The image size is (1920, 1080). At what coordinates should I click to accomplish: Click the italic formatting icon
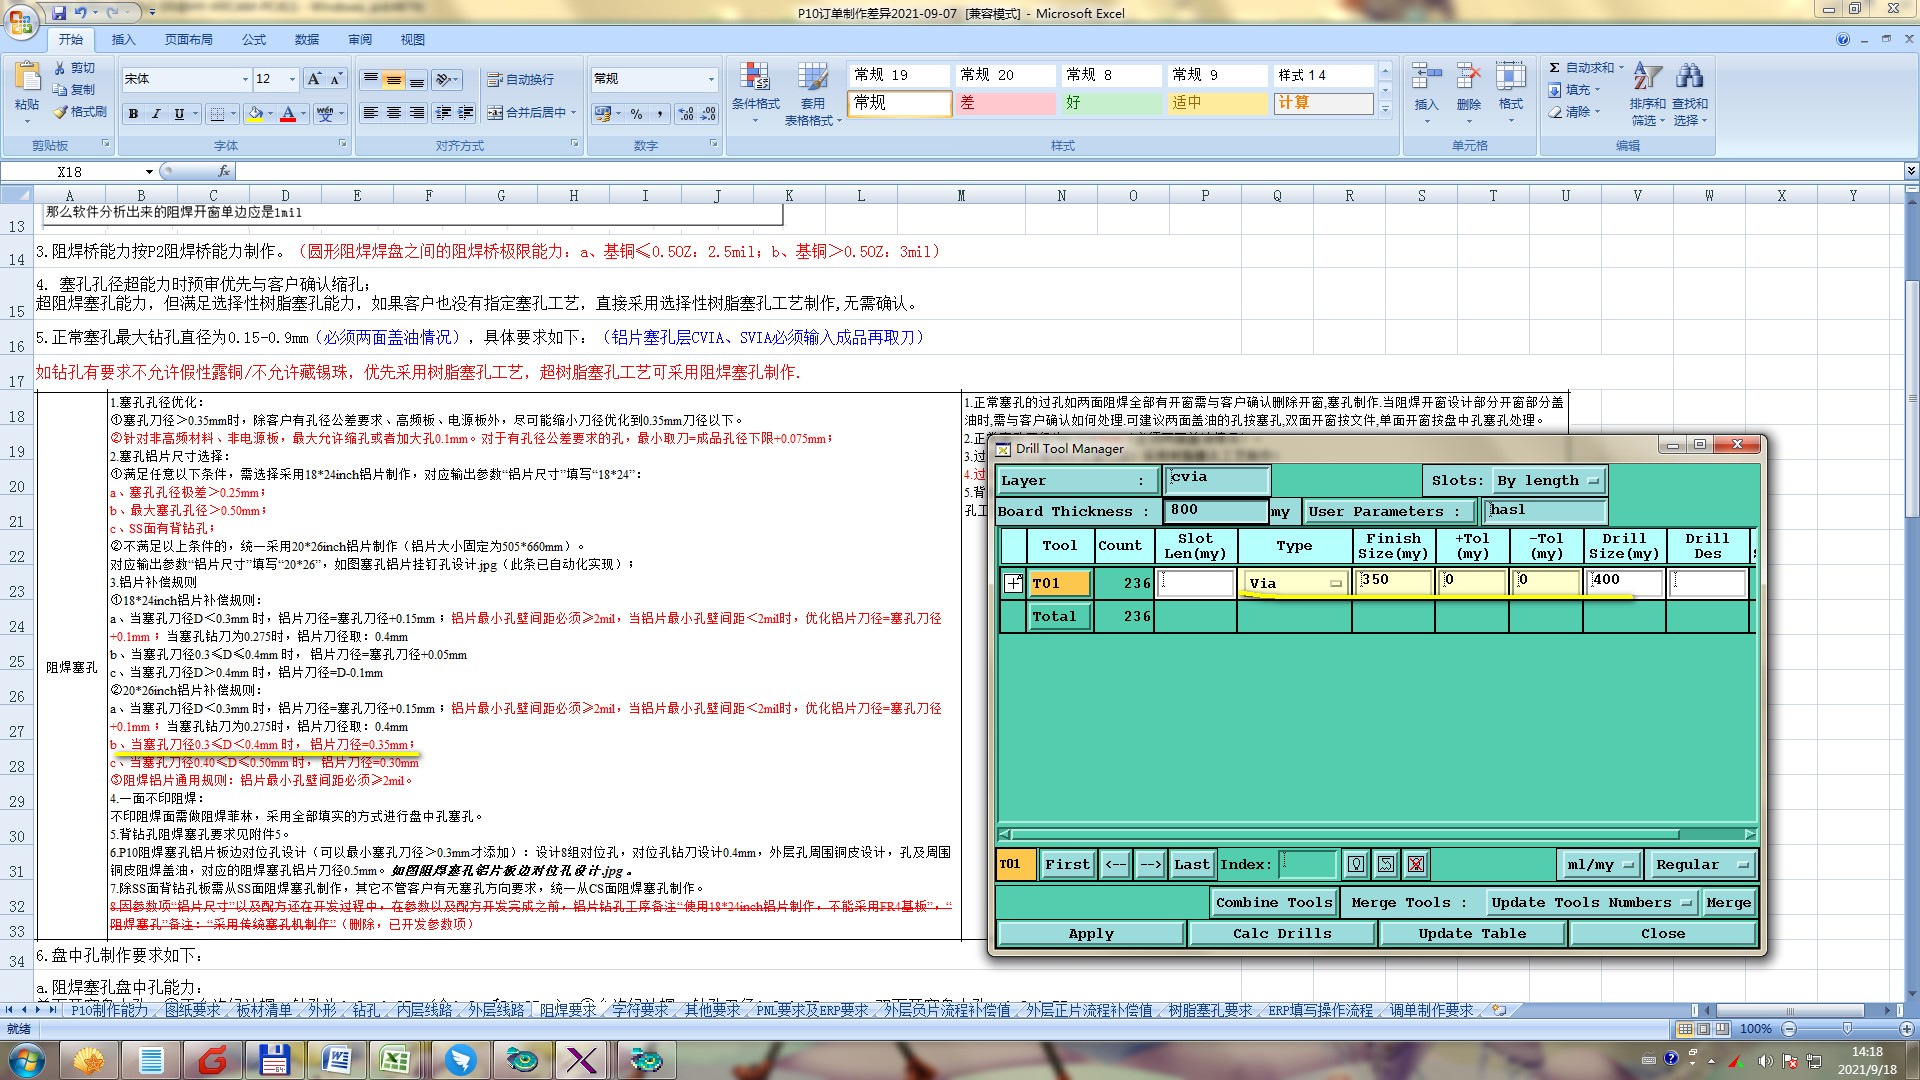[x=156, y=114]
